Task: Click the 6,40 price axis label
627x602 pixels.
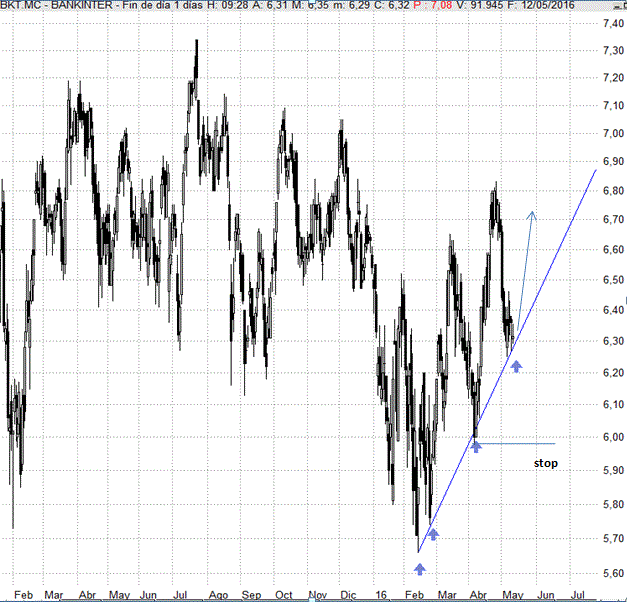Action: point(613,310)
